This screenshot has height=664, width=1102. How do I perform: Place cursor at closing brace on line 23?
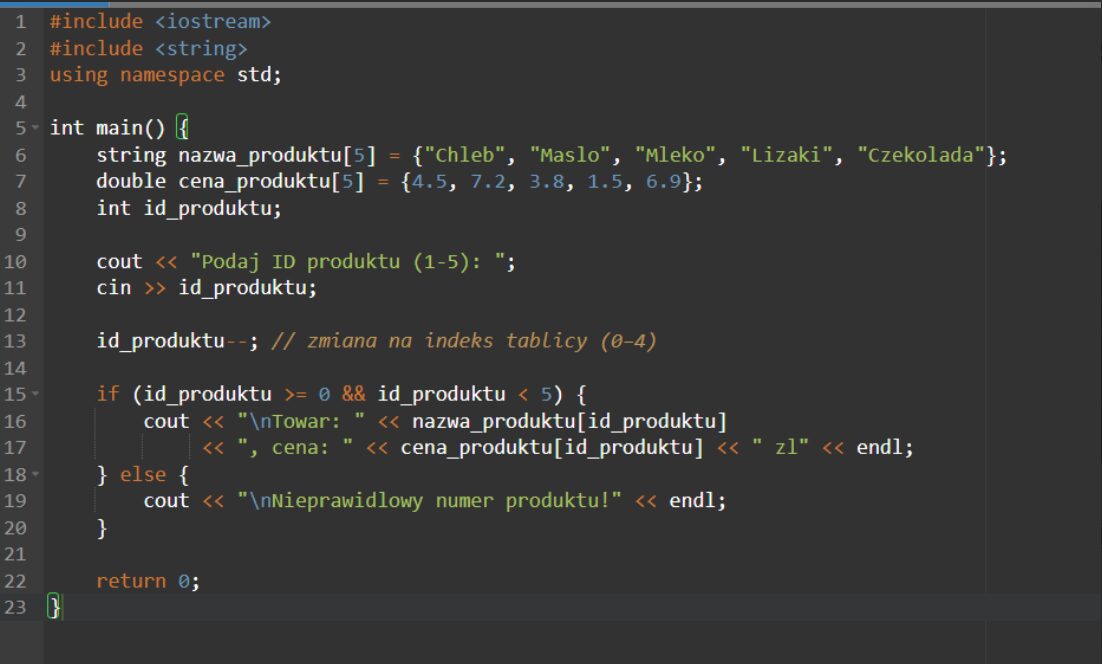coord(55,607)
